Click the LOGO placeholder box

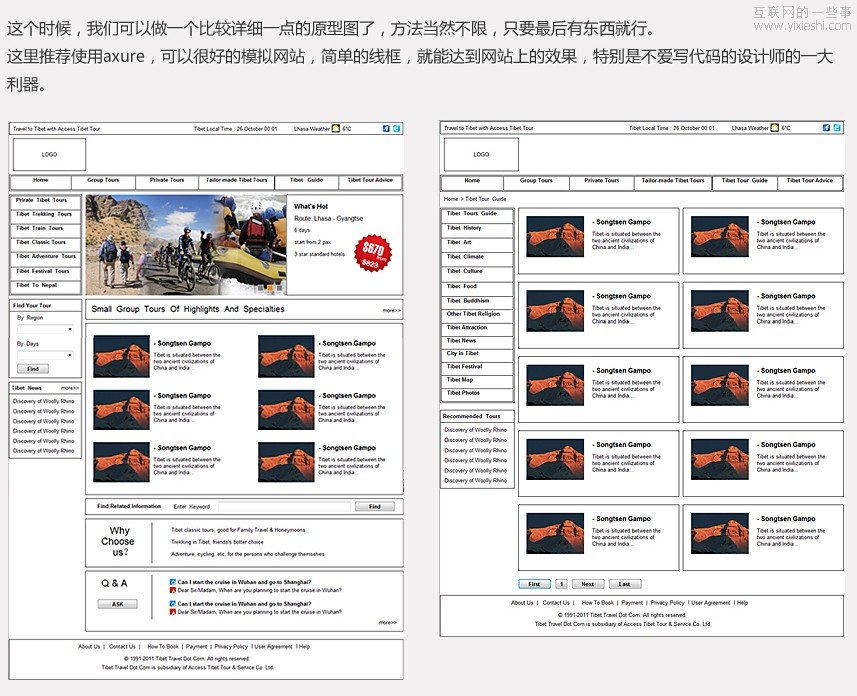tap(49, 155)
